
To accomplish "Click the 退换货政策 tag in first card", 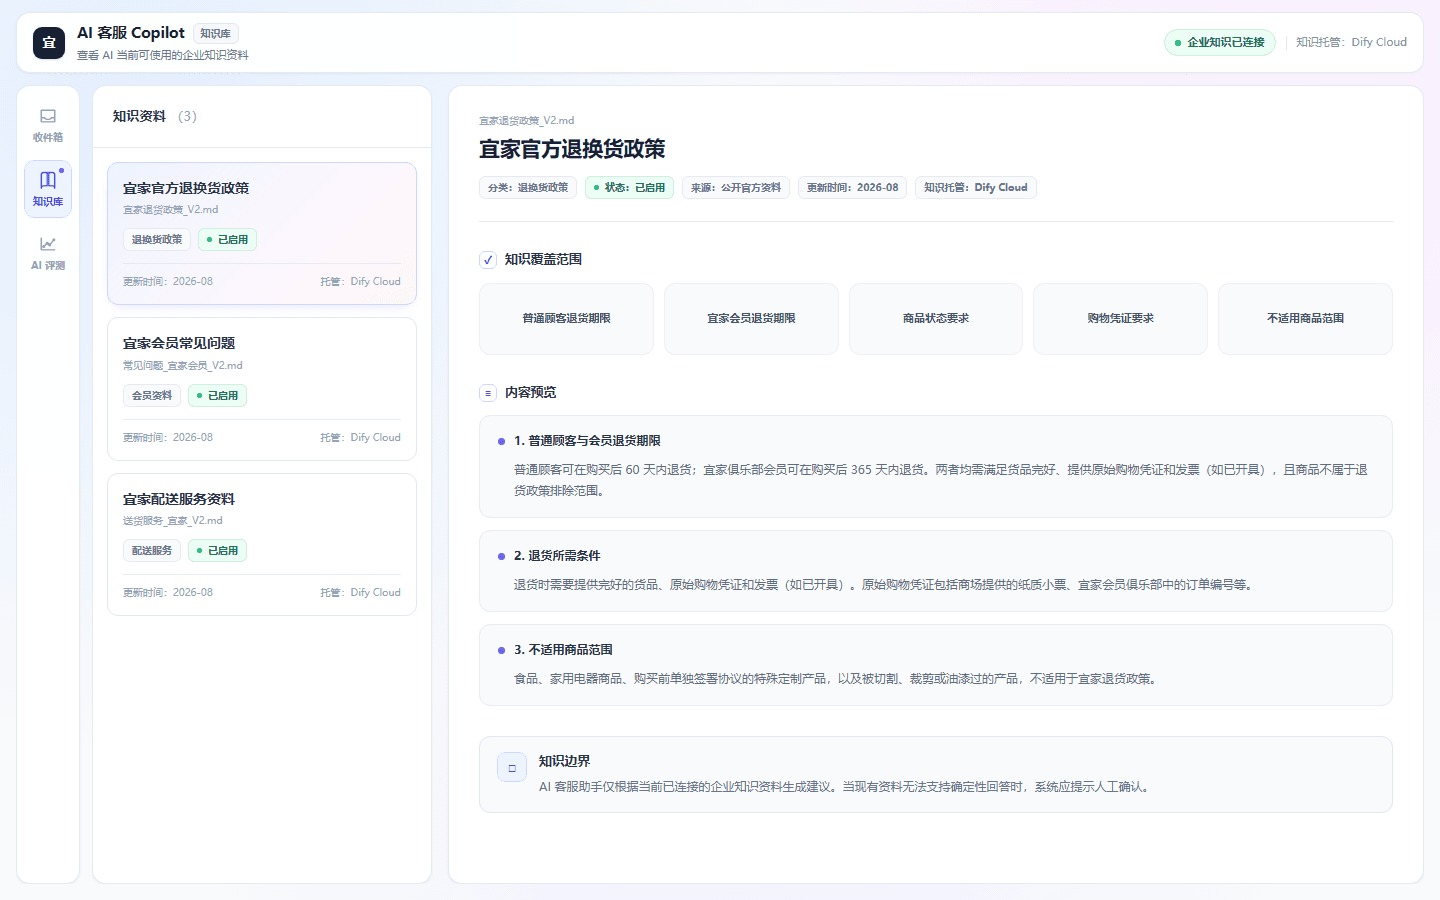I will coord(157,240).
